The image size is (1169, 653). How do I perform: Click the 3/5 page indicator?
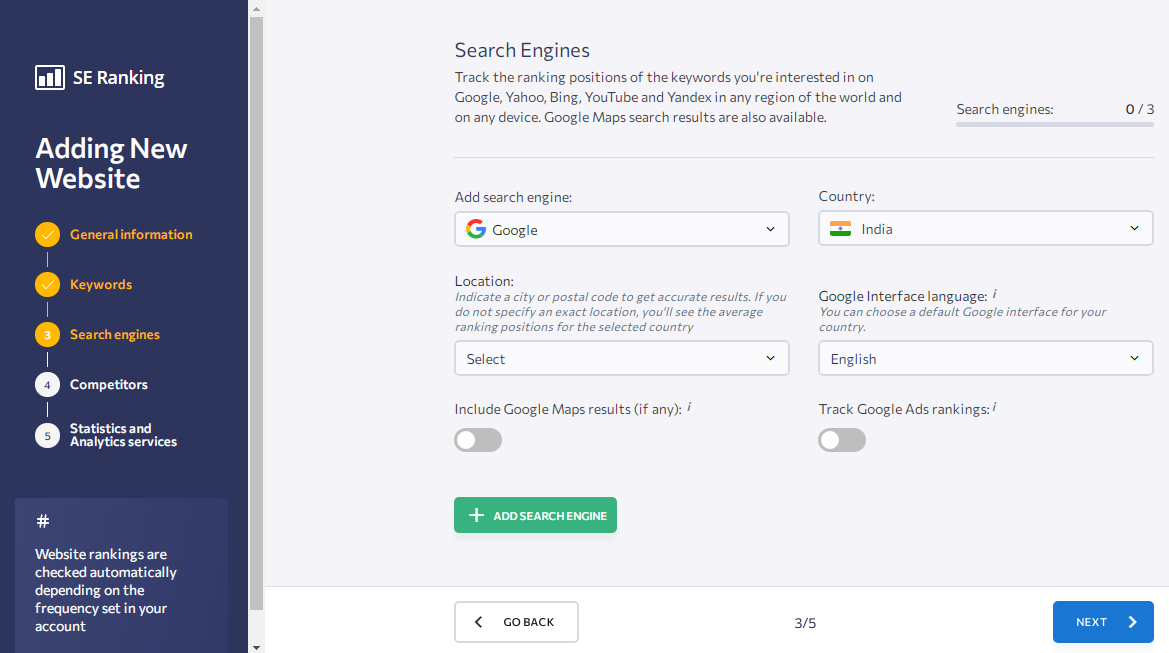pyautogui.click(x=805, y=623)
